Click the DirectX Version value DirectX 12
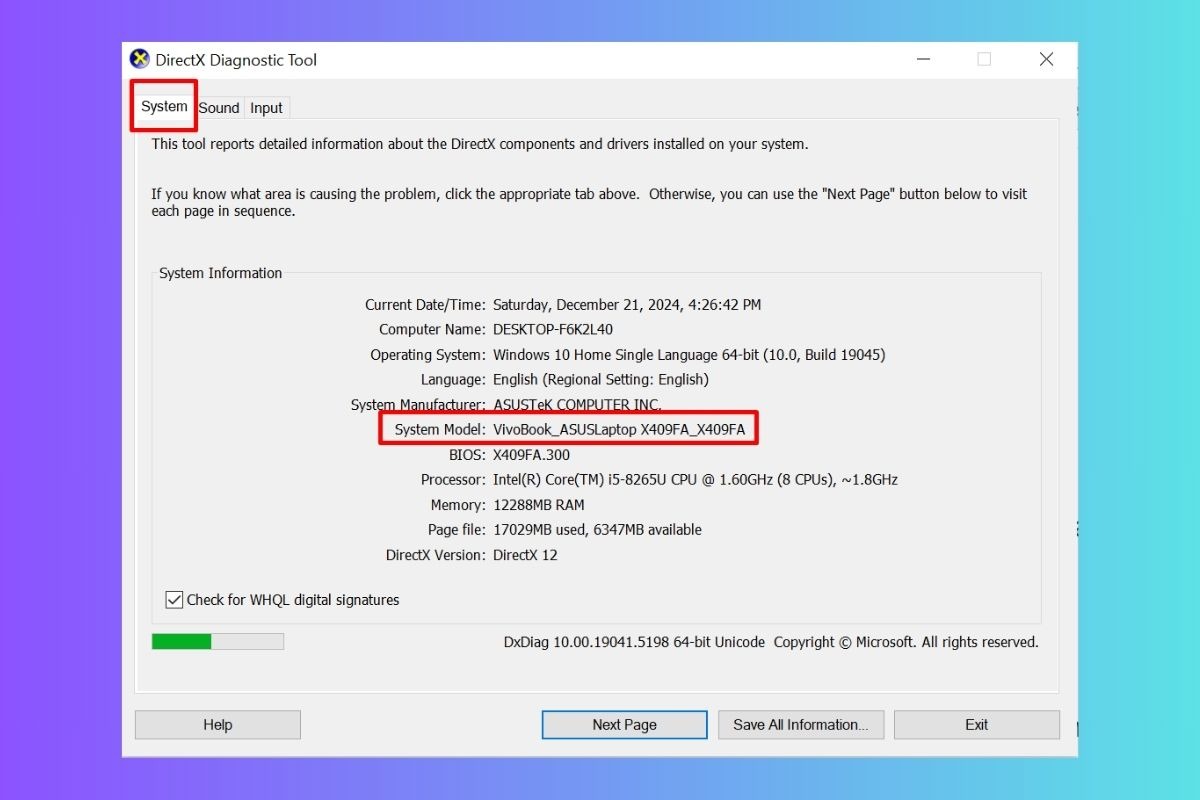This screenshot has width=1200, height=800. [x=525, y=554]
